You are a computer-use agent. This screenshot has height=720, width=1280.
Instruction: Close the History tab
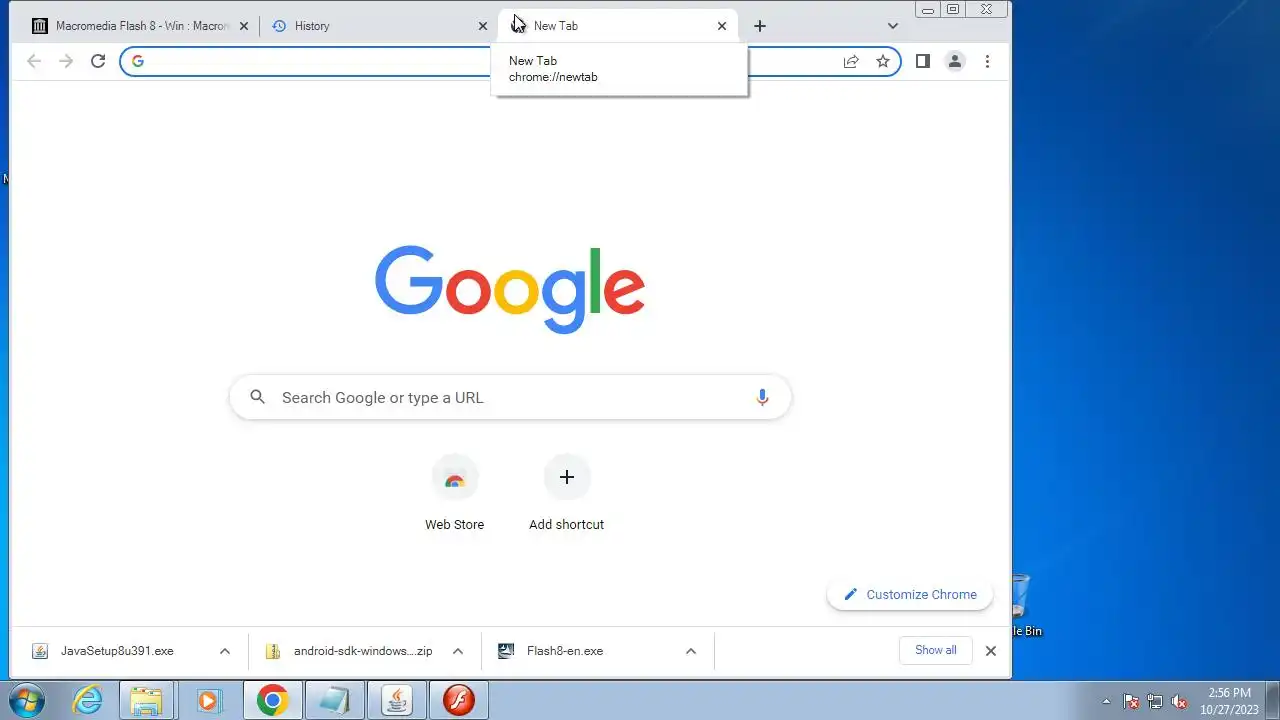point(483,26)
